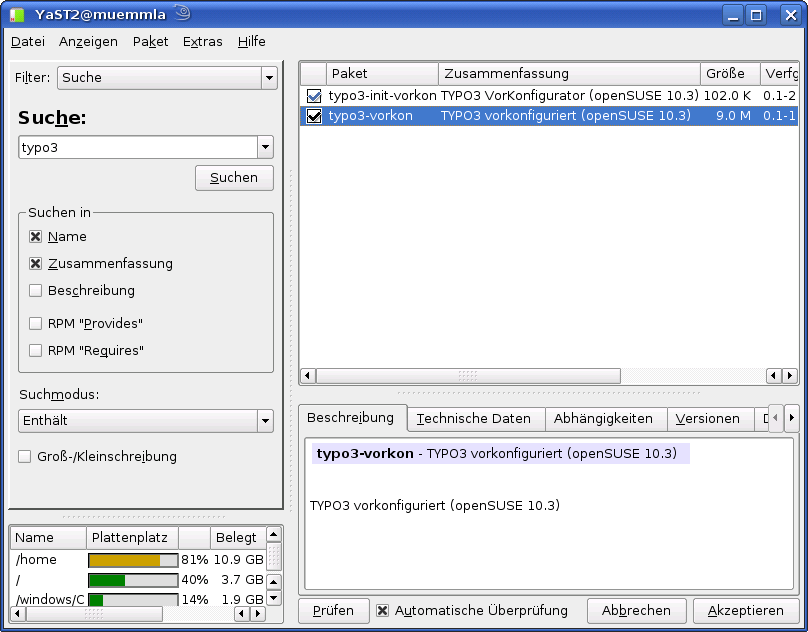Click package list horizontal scrollbar thumb
Image resolution: width=808 pixels, height=632 pixels.
pyautogui.click(x=468, y=375)
